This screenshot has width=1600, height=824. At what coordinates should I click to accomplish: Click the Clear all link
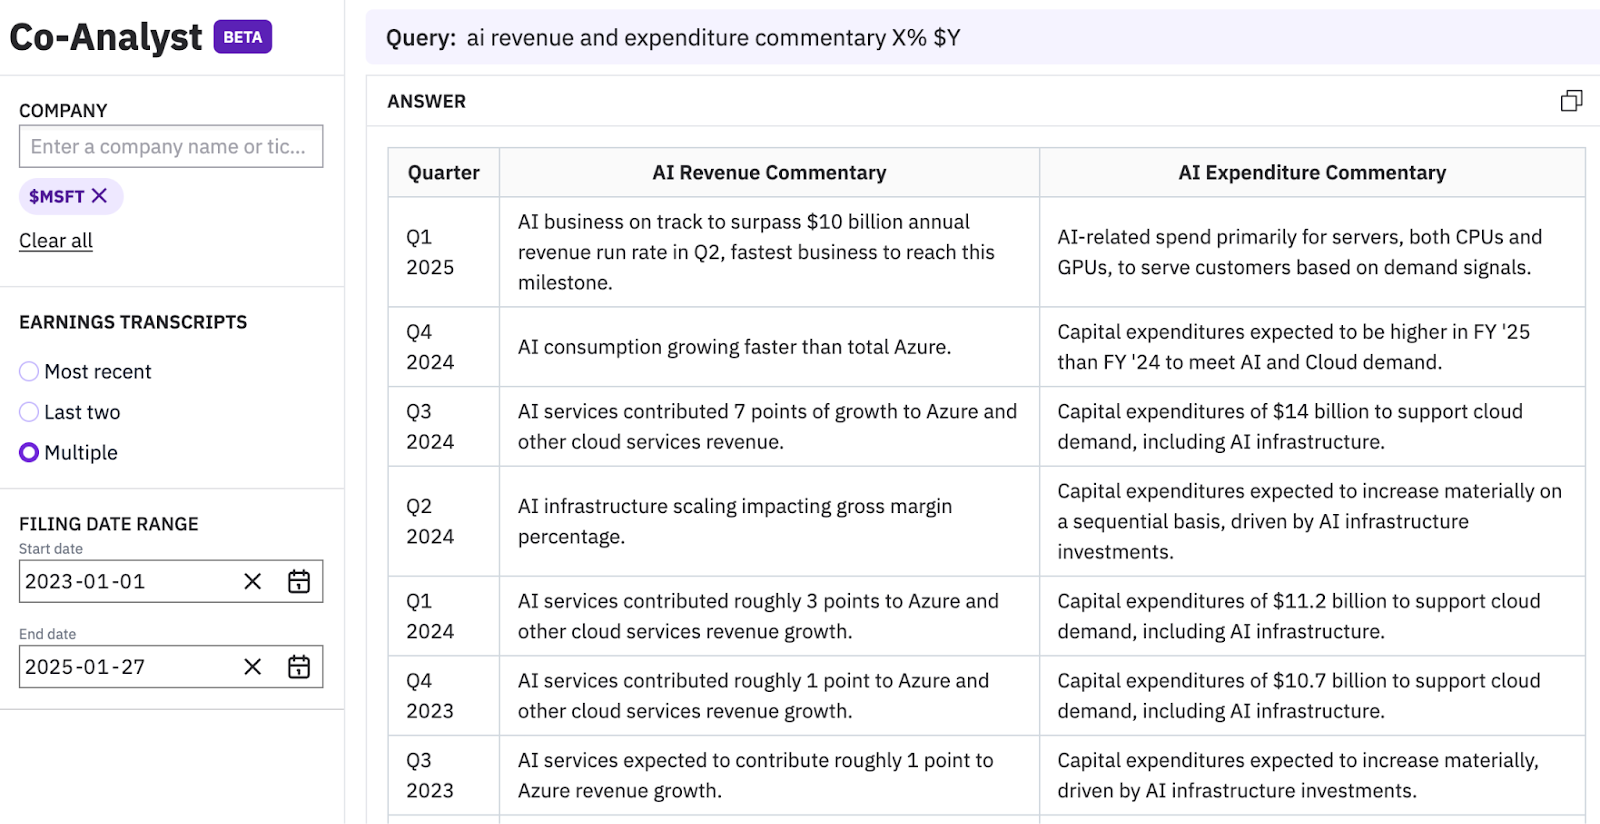coord(56,241)
